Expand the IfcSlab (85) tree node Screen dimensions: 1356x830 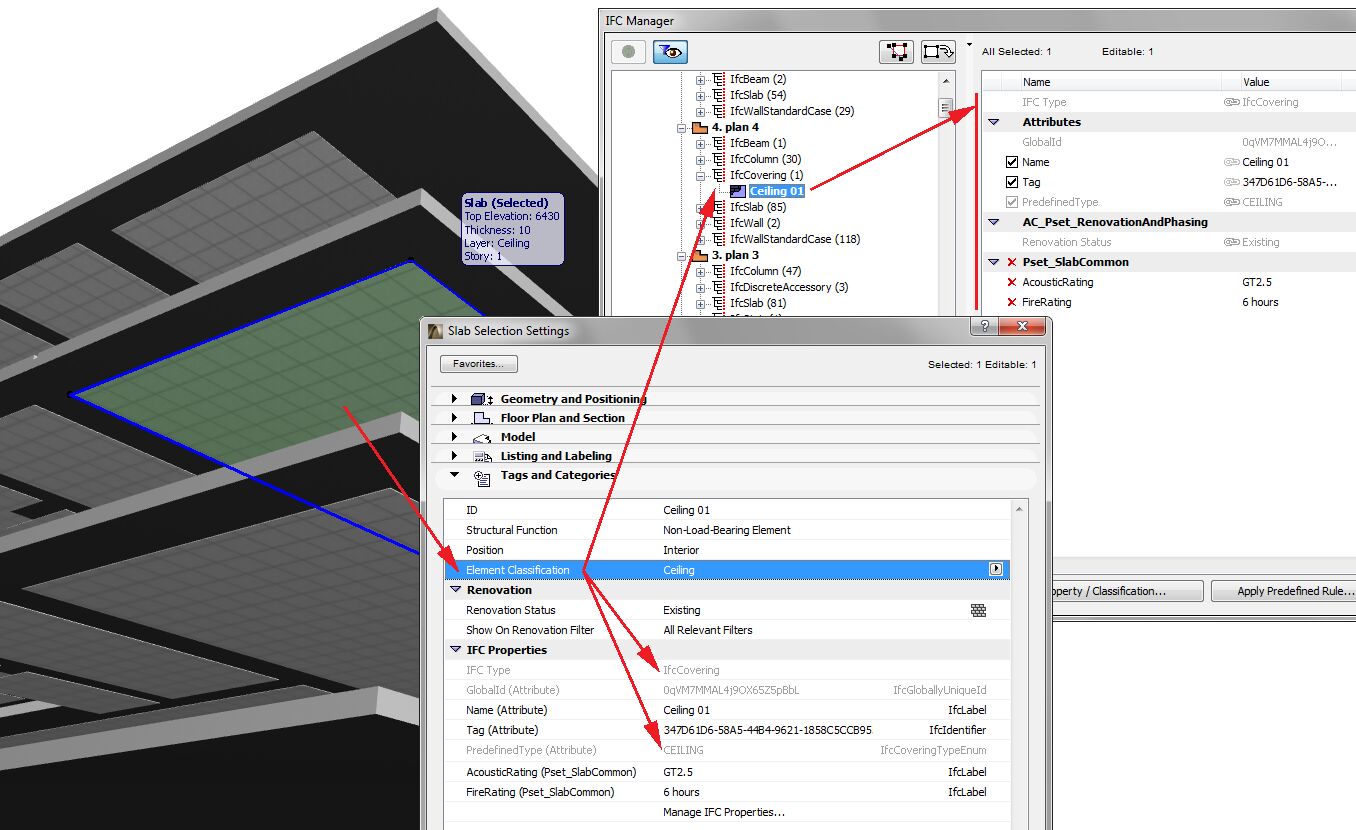point(700,207)
